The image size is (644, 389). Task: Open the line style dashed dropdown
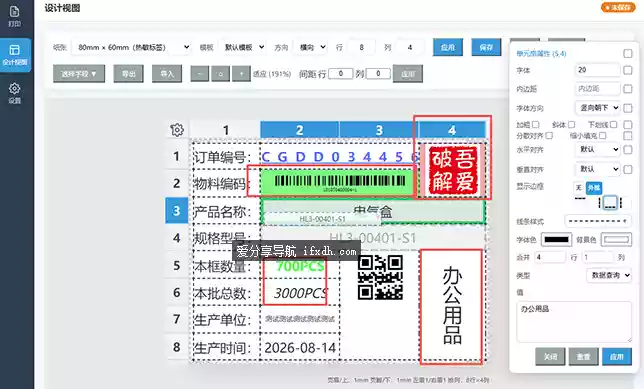[598, 221]
